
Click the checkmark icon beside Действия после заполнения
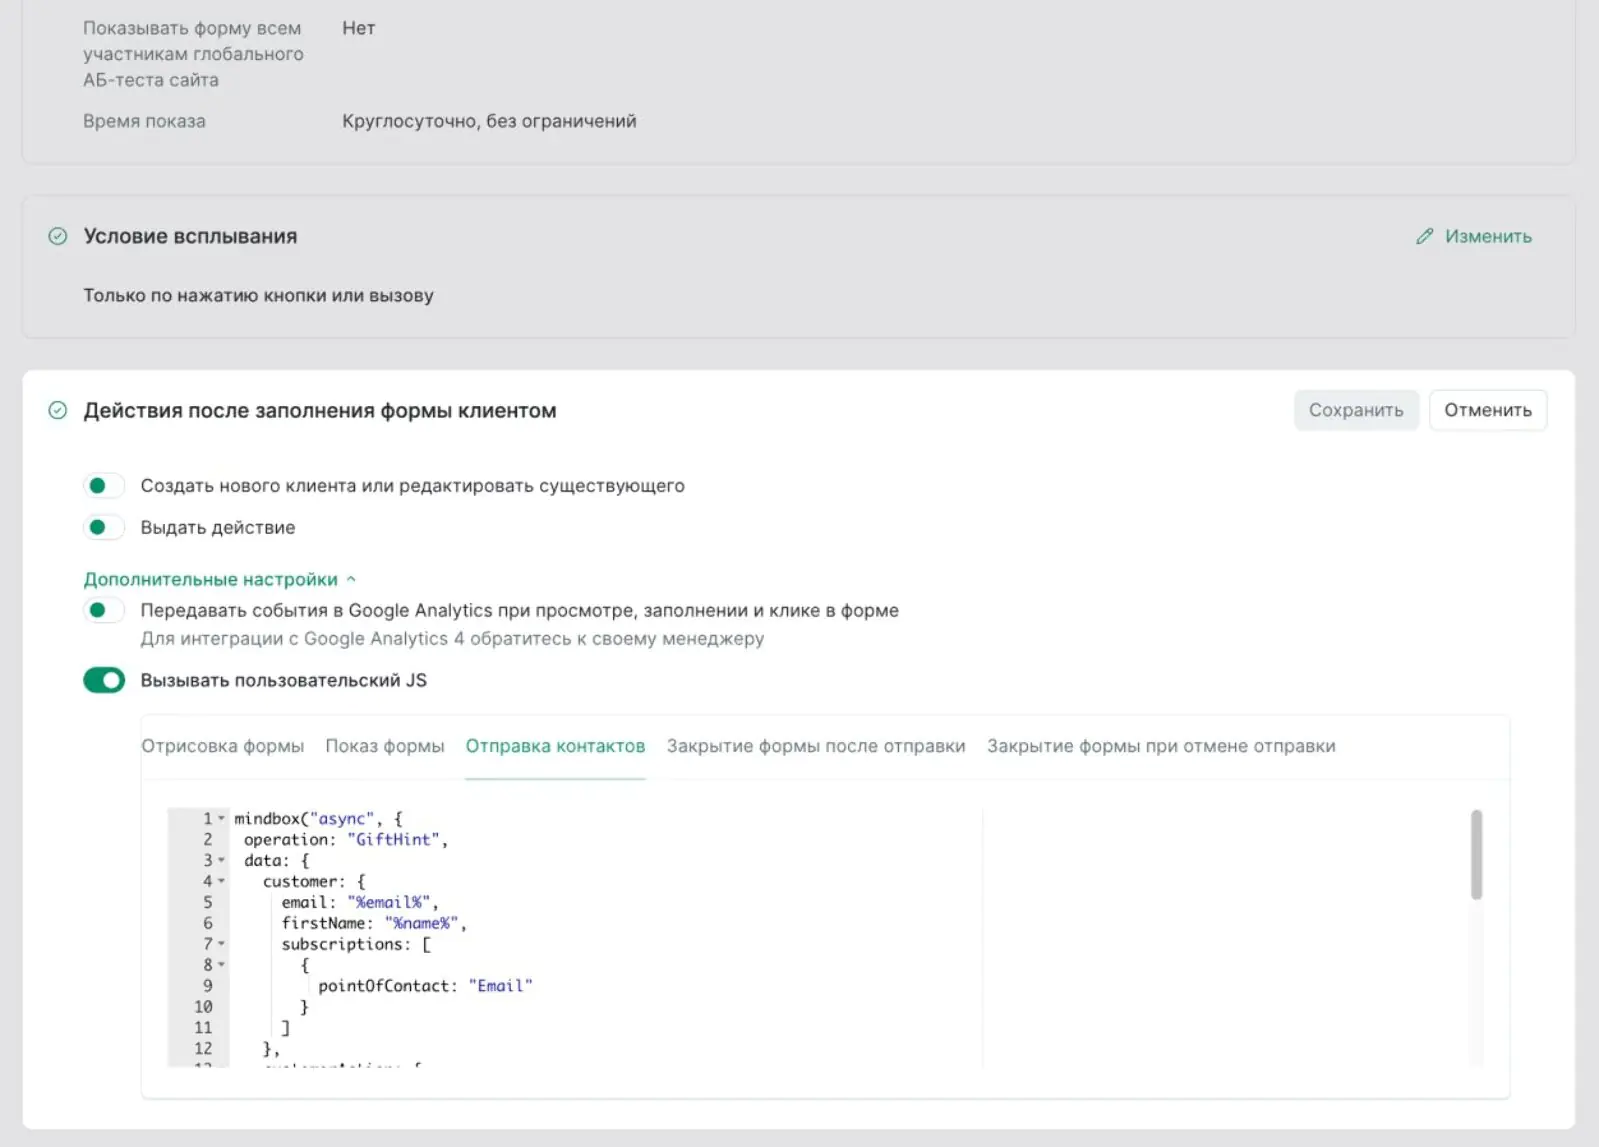coord(58,410)
